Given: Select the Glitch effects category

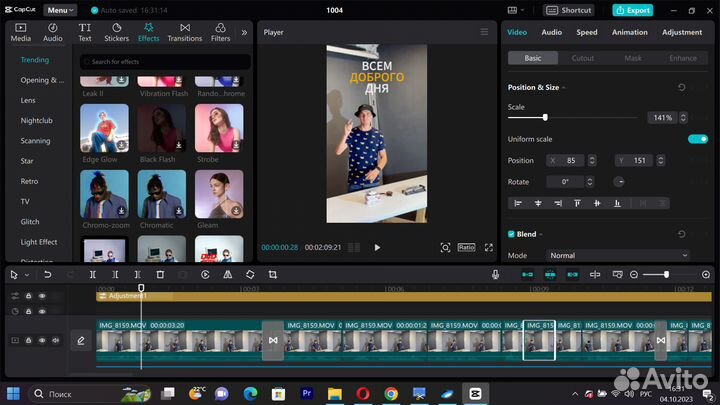Looking at the screenshot, I should pos(30,221).
